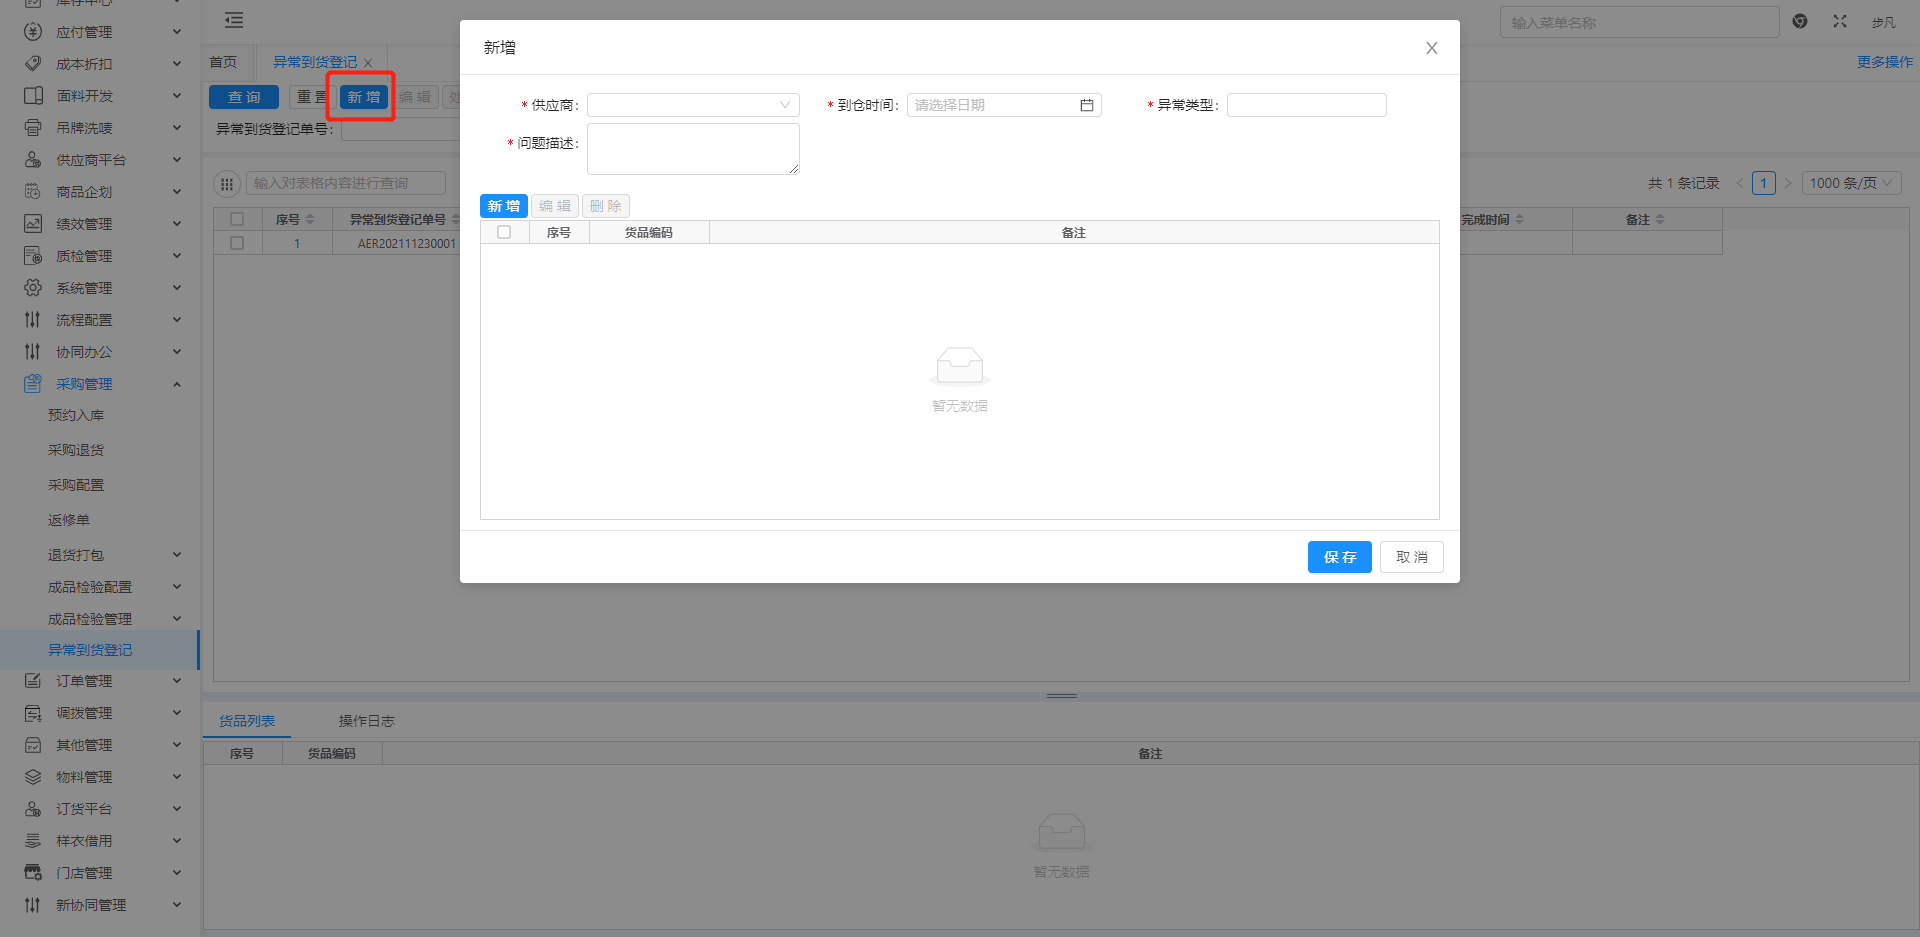Click the sidebar collapse hamburger icon

(x=234, y=20)
